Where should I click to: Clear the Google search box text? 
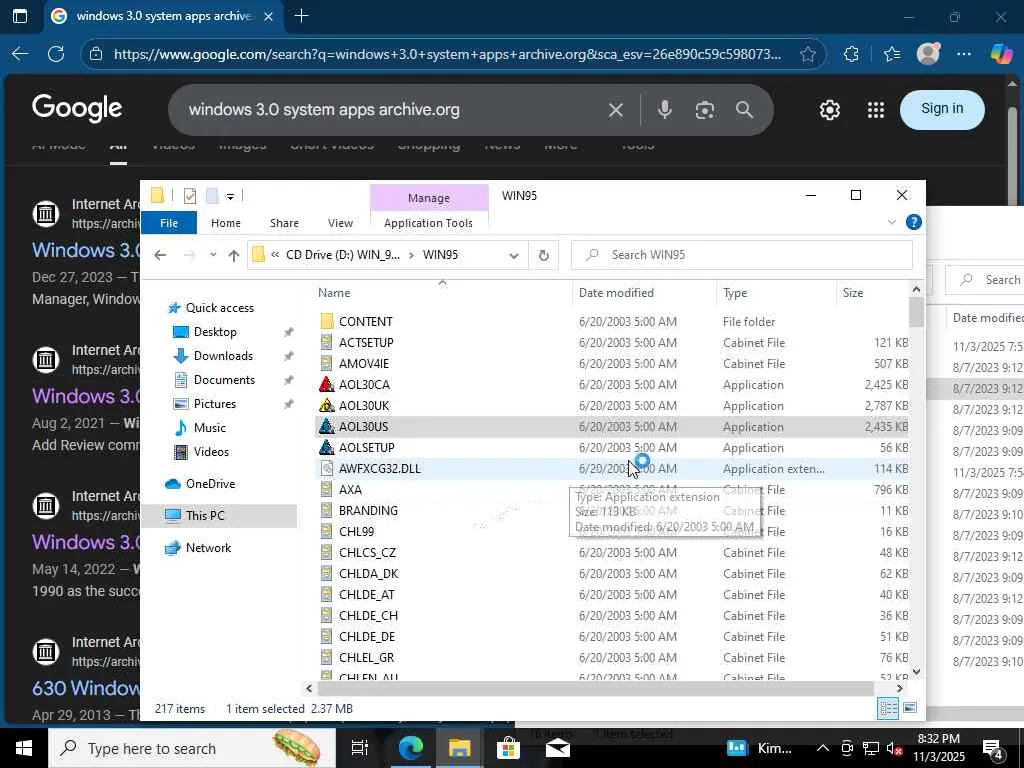coord(615,110)
